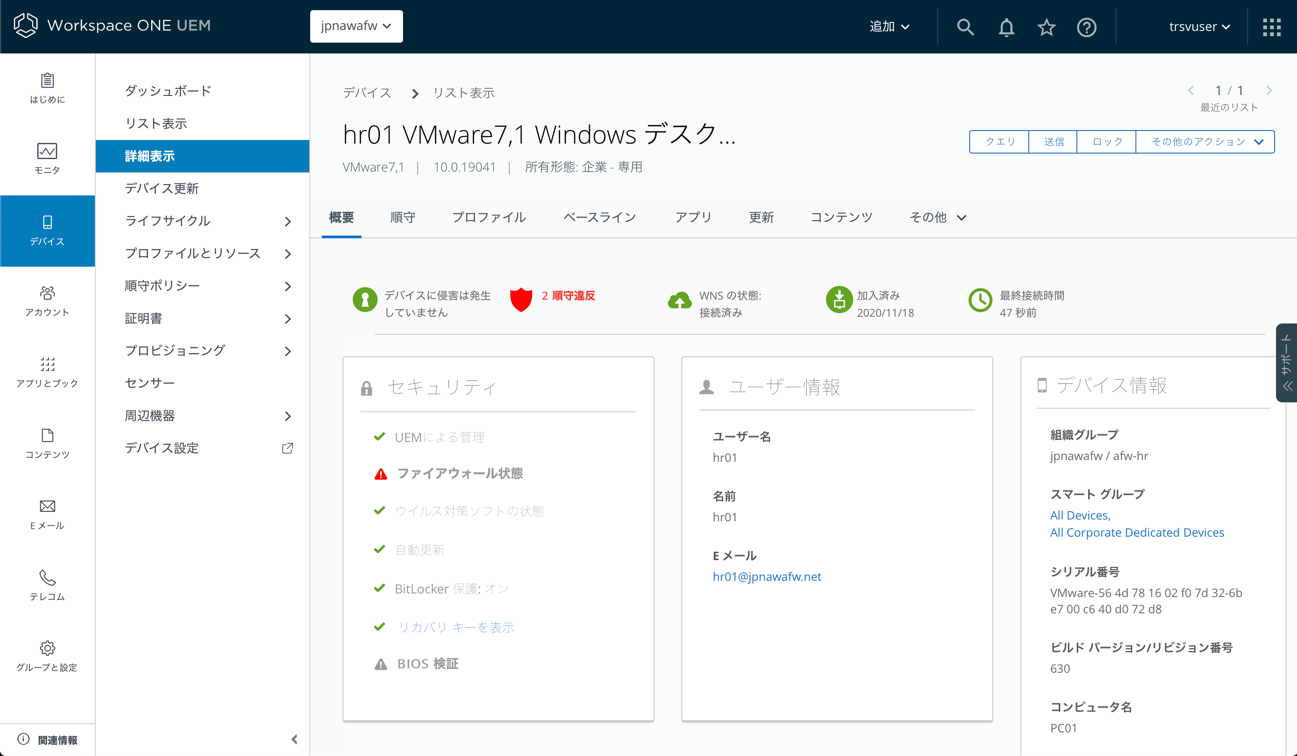The height and width of the screenshot is (756, 1297).
Task: Collapse the secondary navigation panel arrow
Action: pyautogui.click(x=294, y=740)
